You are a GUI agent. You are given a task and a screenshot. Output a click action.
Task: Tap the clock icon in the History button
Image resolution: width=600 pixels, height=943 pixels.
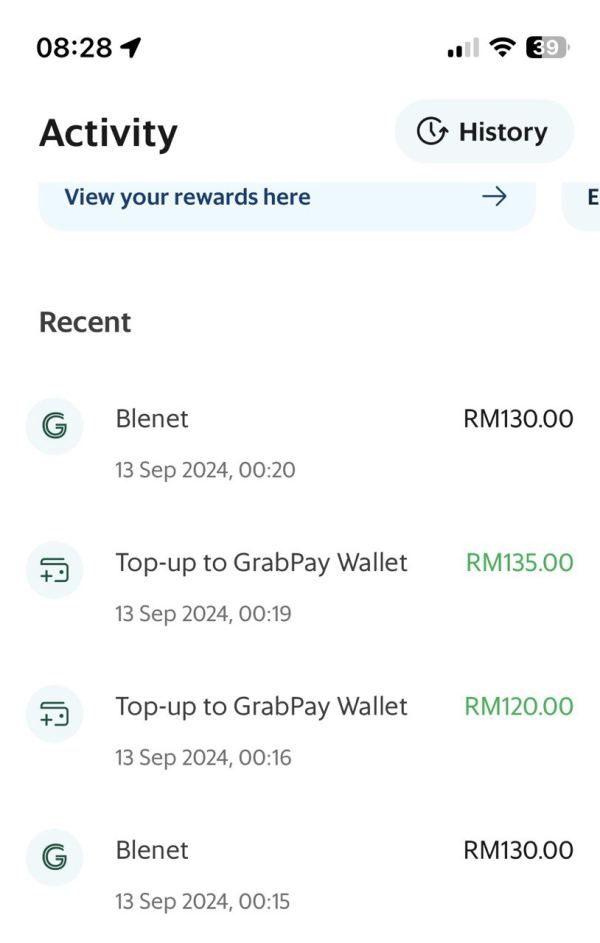432,132
